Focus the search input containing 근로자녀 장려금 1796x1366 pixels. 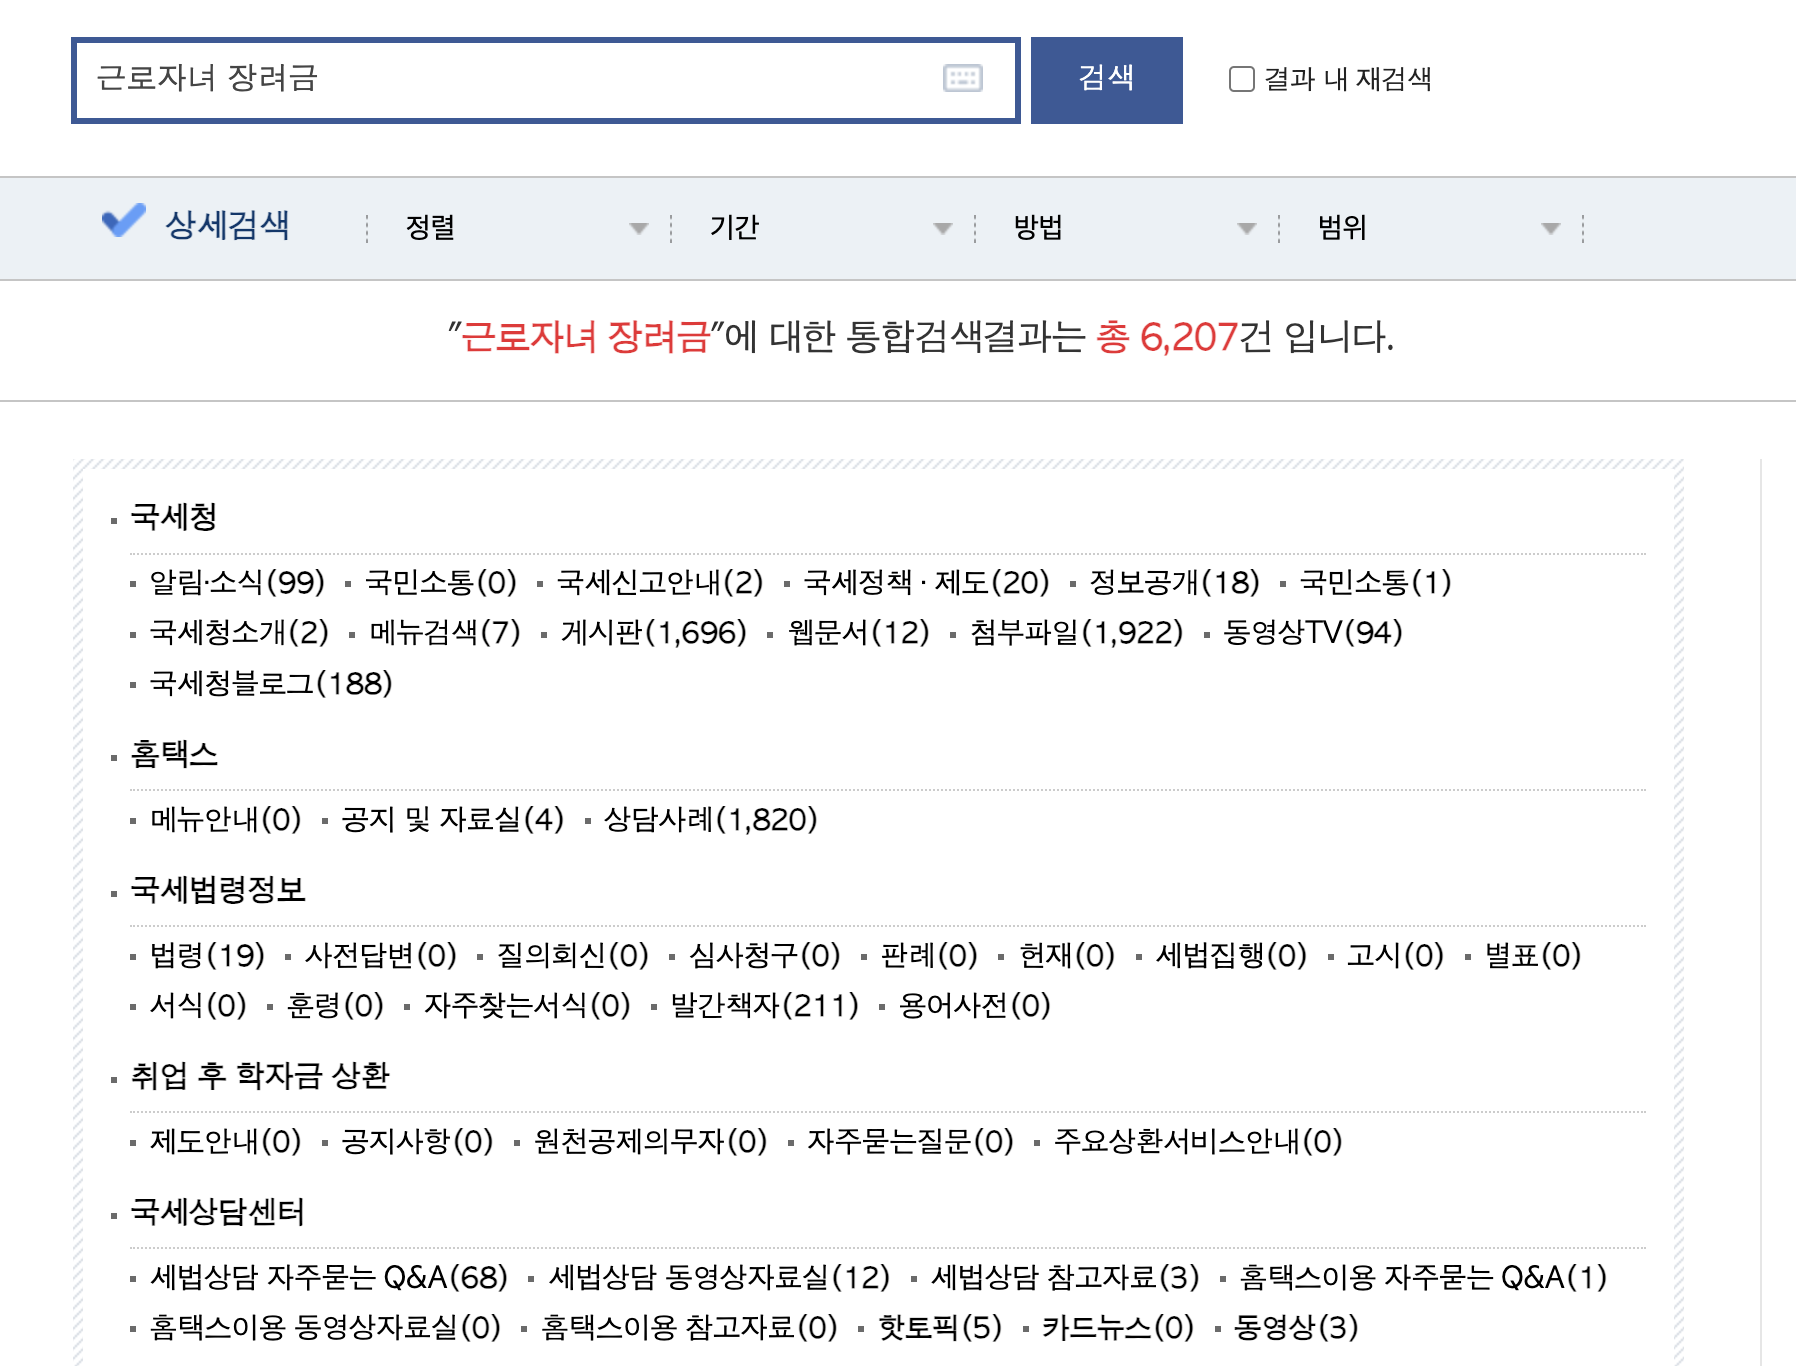click(546, 80)
